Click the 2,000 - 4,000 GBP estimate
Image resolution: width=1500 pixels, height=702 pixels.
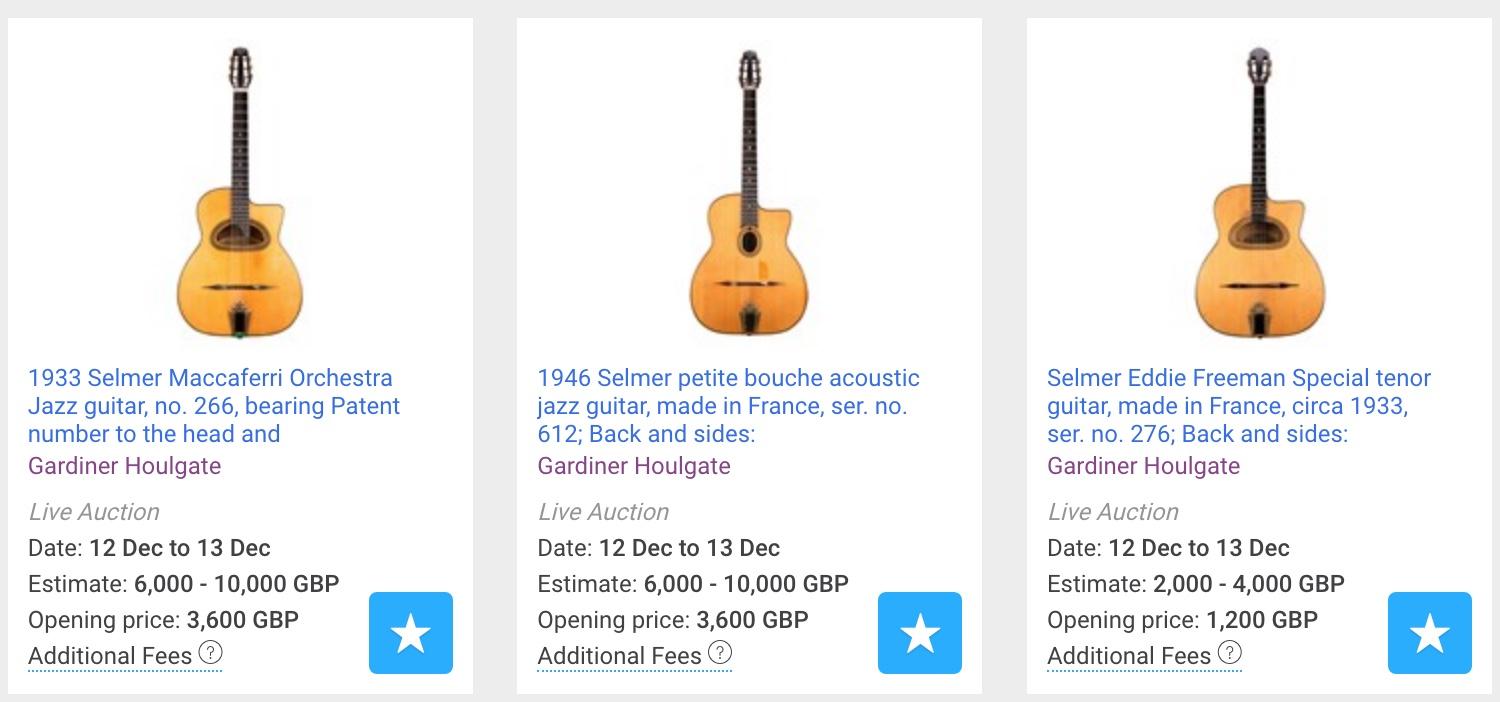point(1249,584)
